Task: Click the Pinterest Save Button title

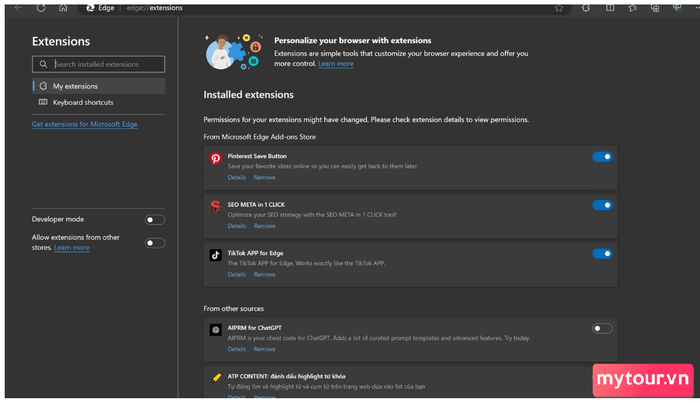Action: (x=257, y=156)
